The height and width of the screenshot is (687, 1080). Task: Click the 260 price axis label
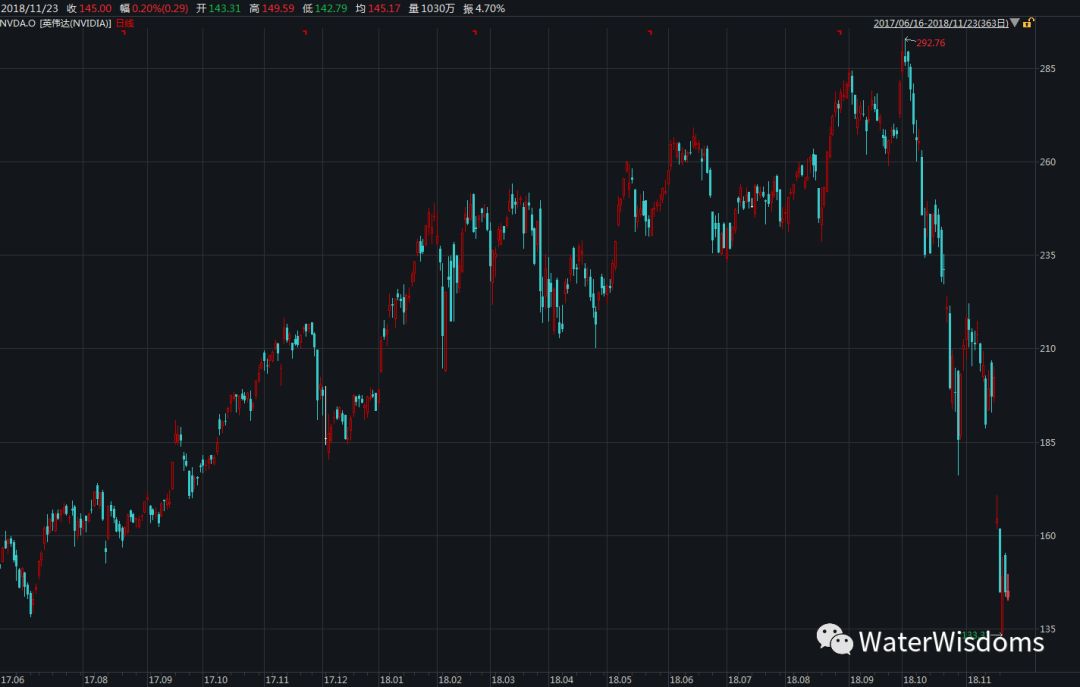1048,162
